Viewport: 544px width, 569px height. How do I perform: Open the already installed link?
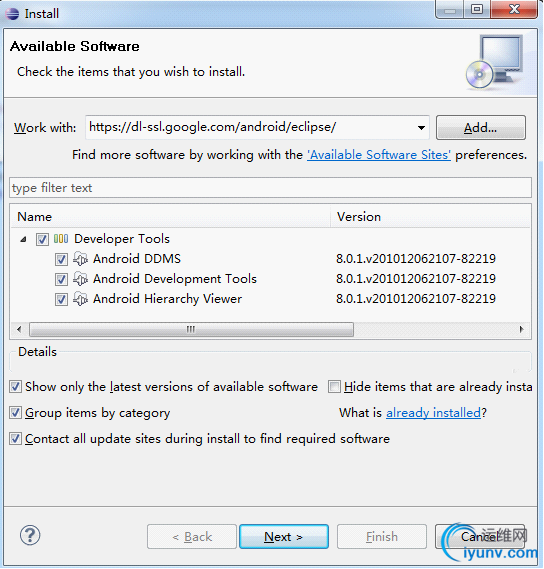point(433,413)
